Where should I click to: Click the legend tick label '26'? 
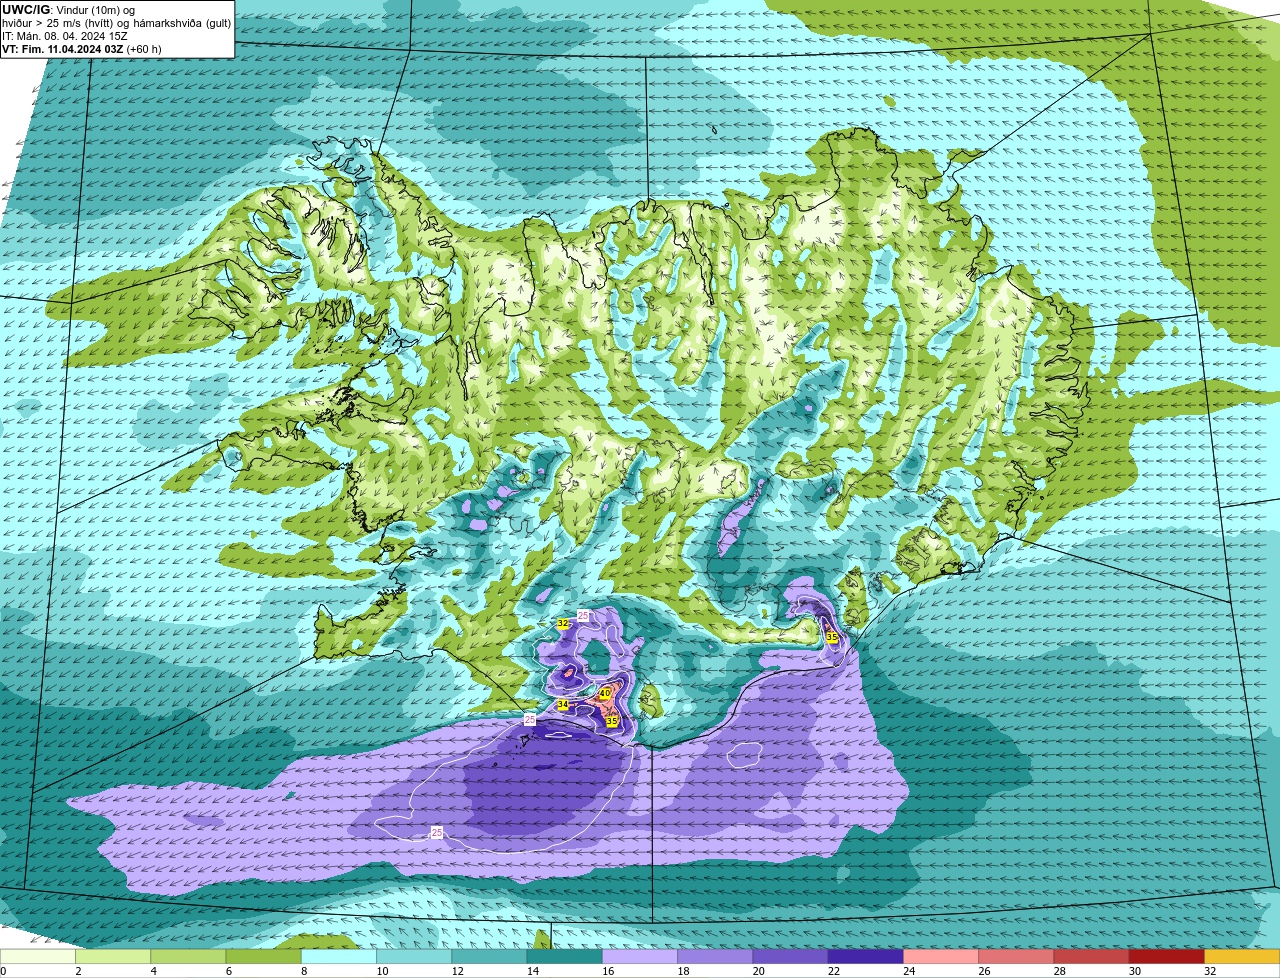[x=985, y=971]
